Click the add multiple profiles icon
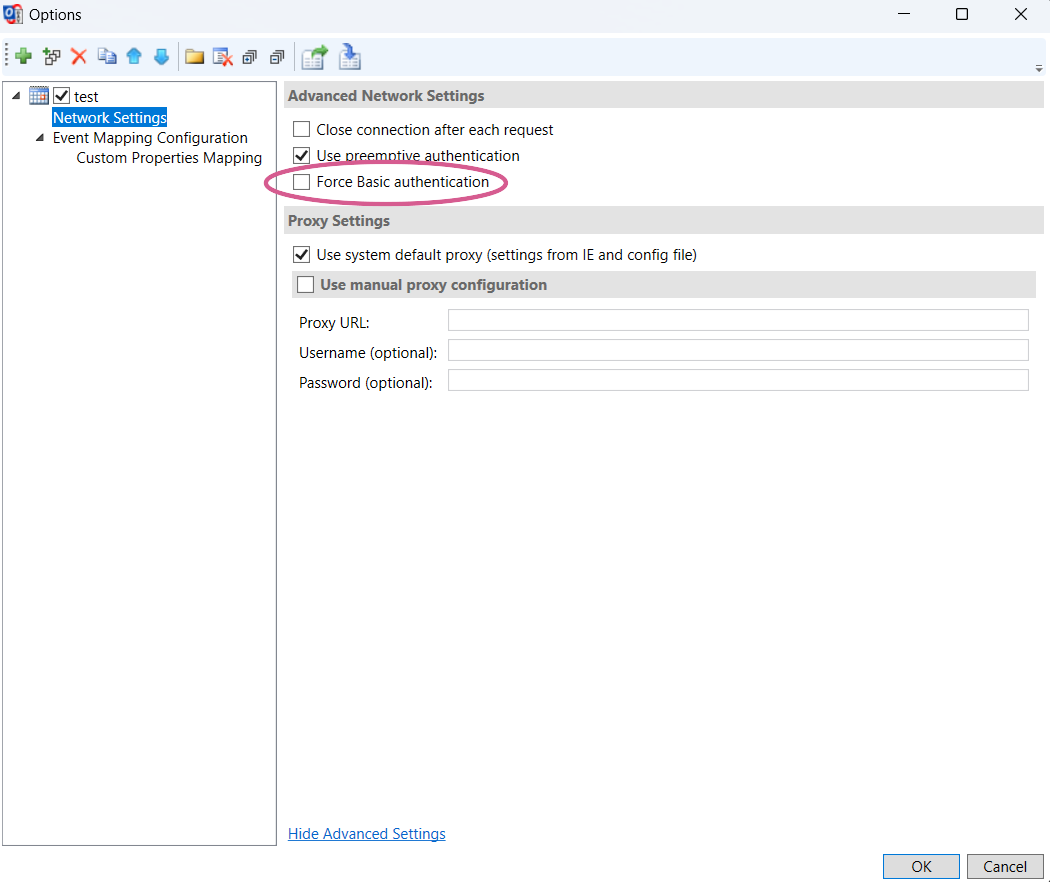1050x882 pixels. [x=52, y=57]
